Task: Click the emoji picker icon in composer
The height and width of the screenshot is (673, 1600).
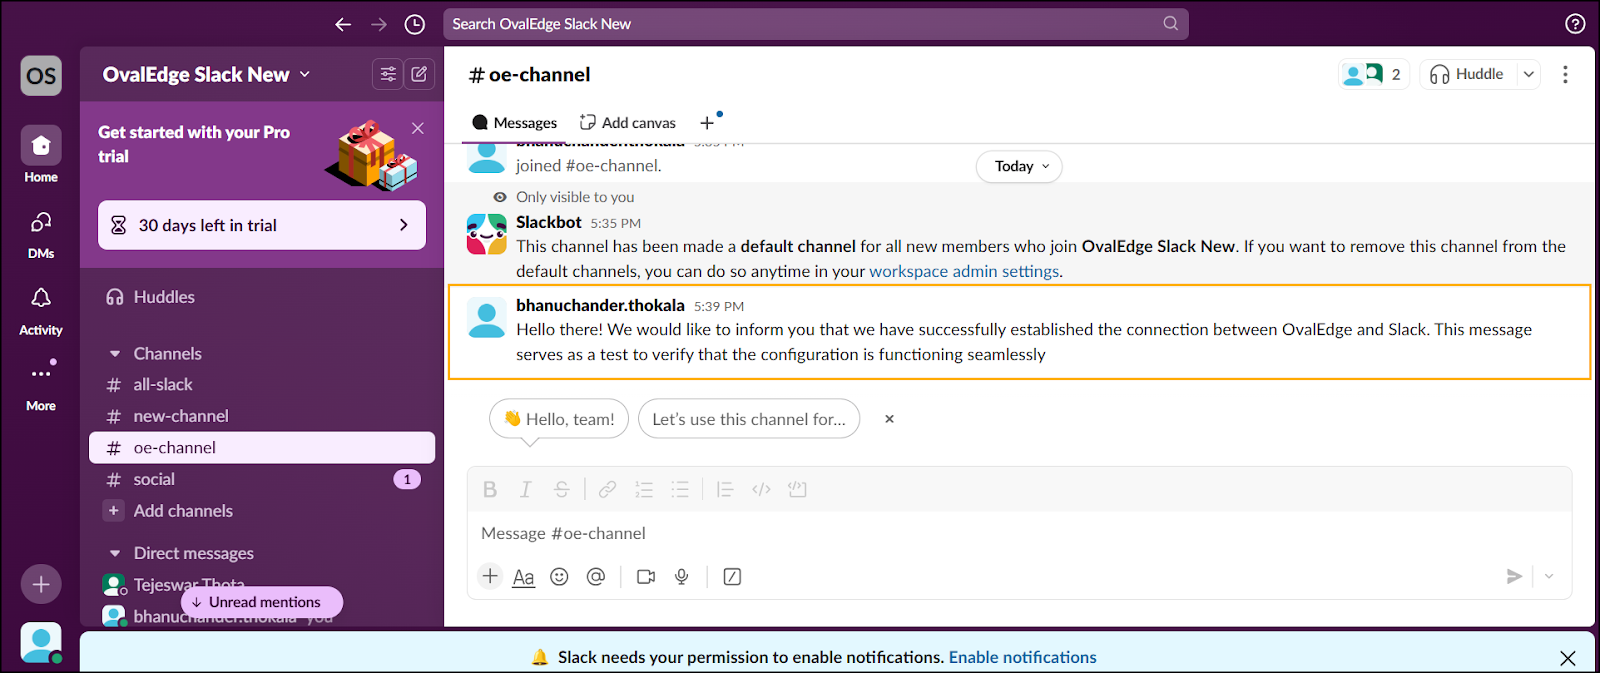Action: 559,577
